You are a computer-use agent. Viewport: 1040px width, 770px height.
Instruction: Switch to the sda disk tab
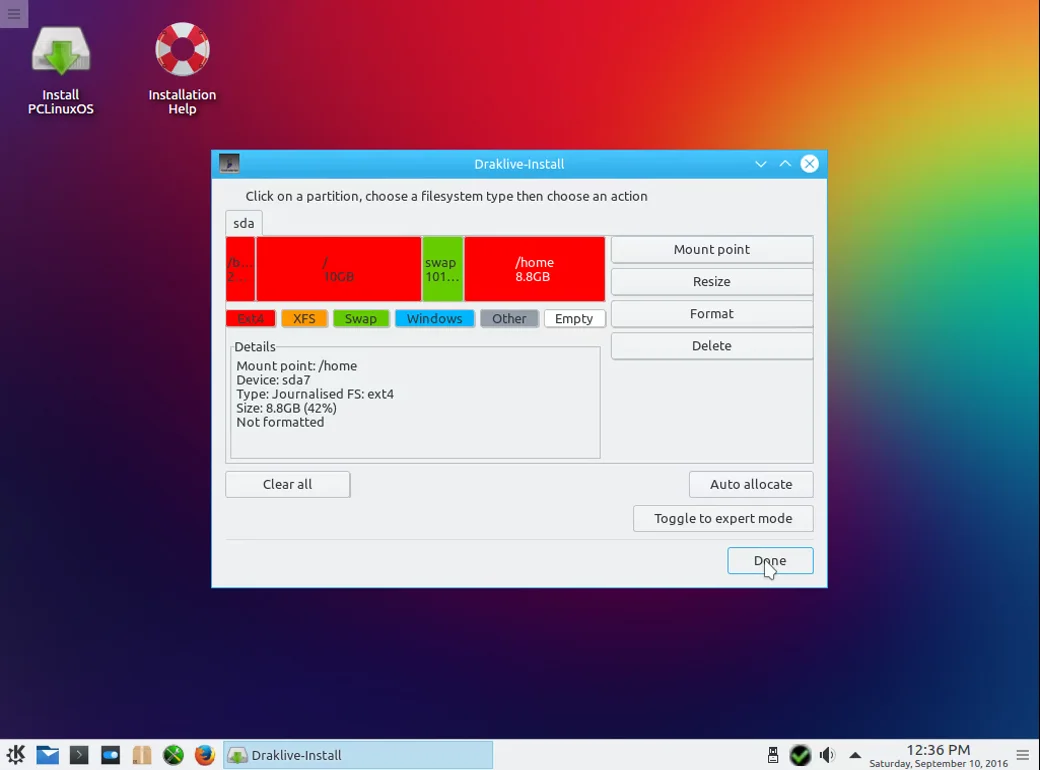pos(243,224)
